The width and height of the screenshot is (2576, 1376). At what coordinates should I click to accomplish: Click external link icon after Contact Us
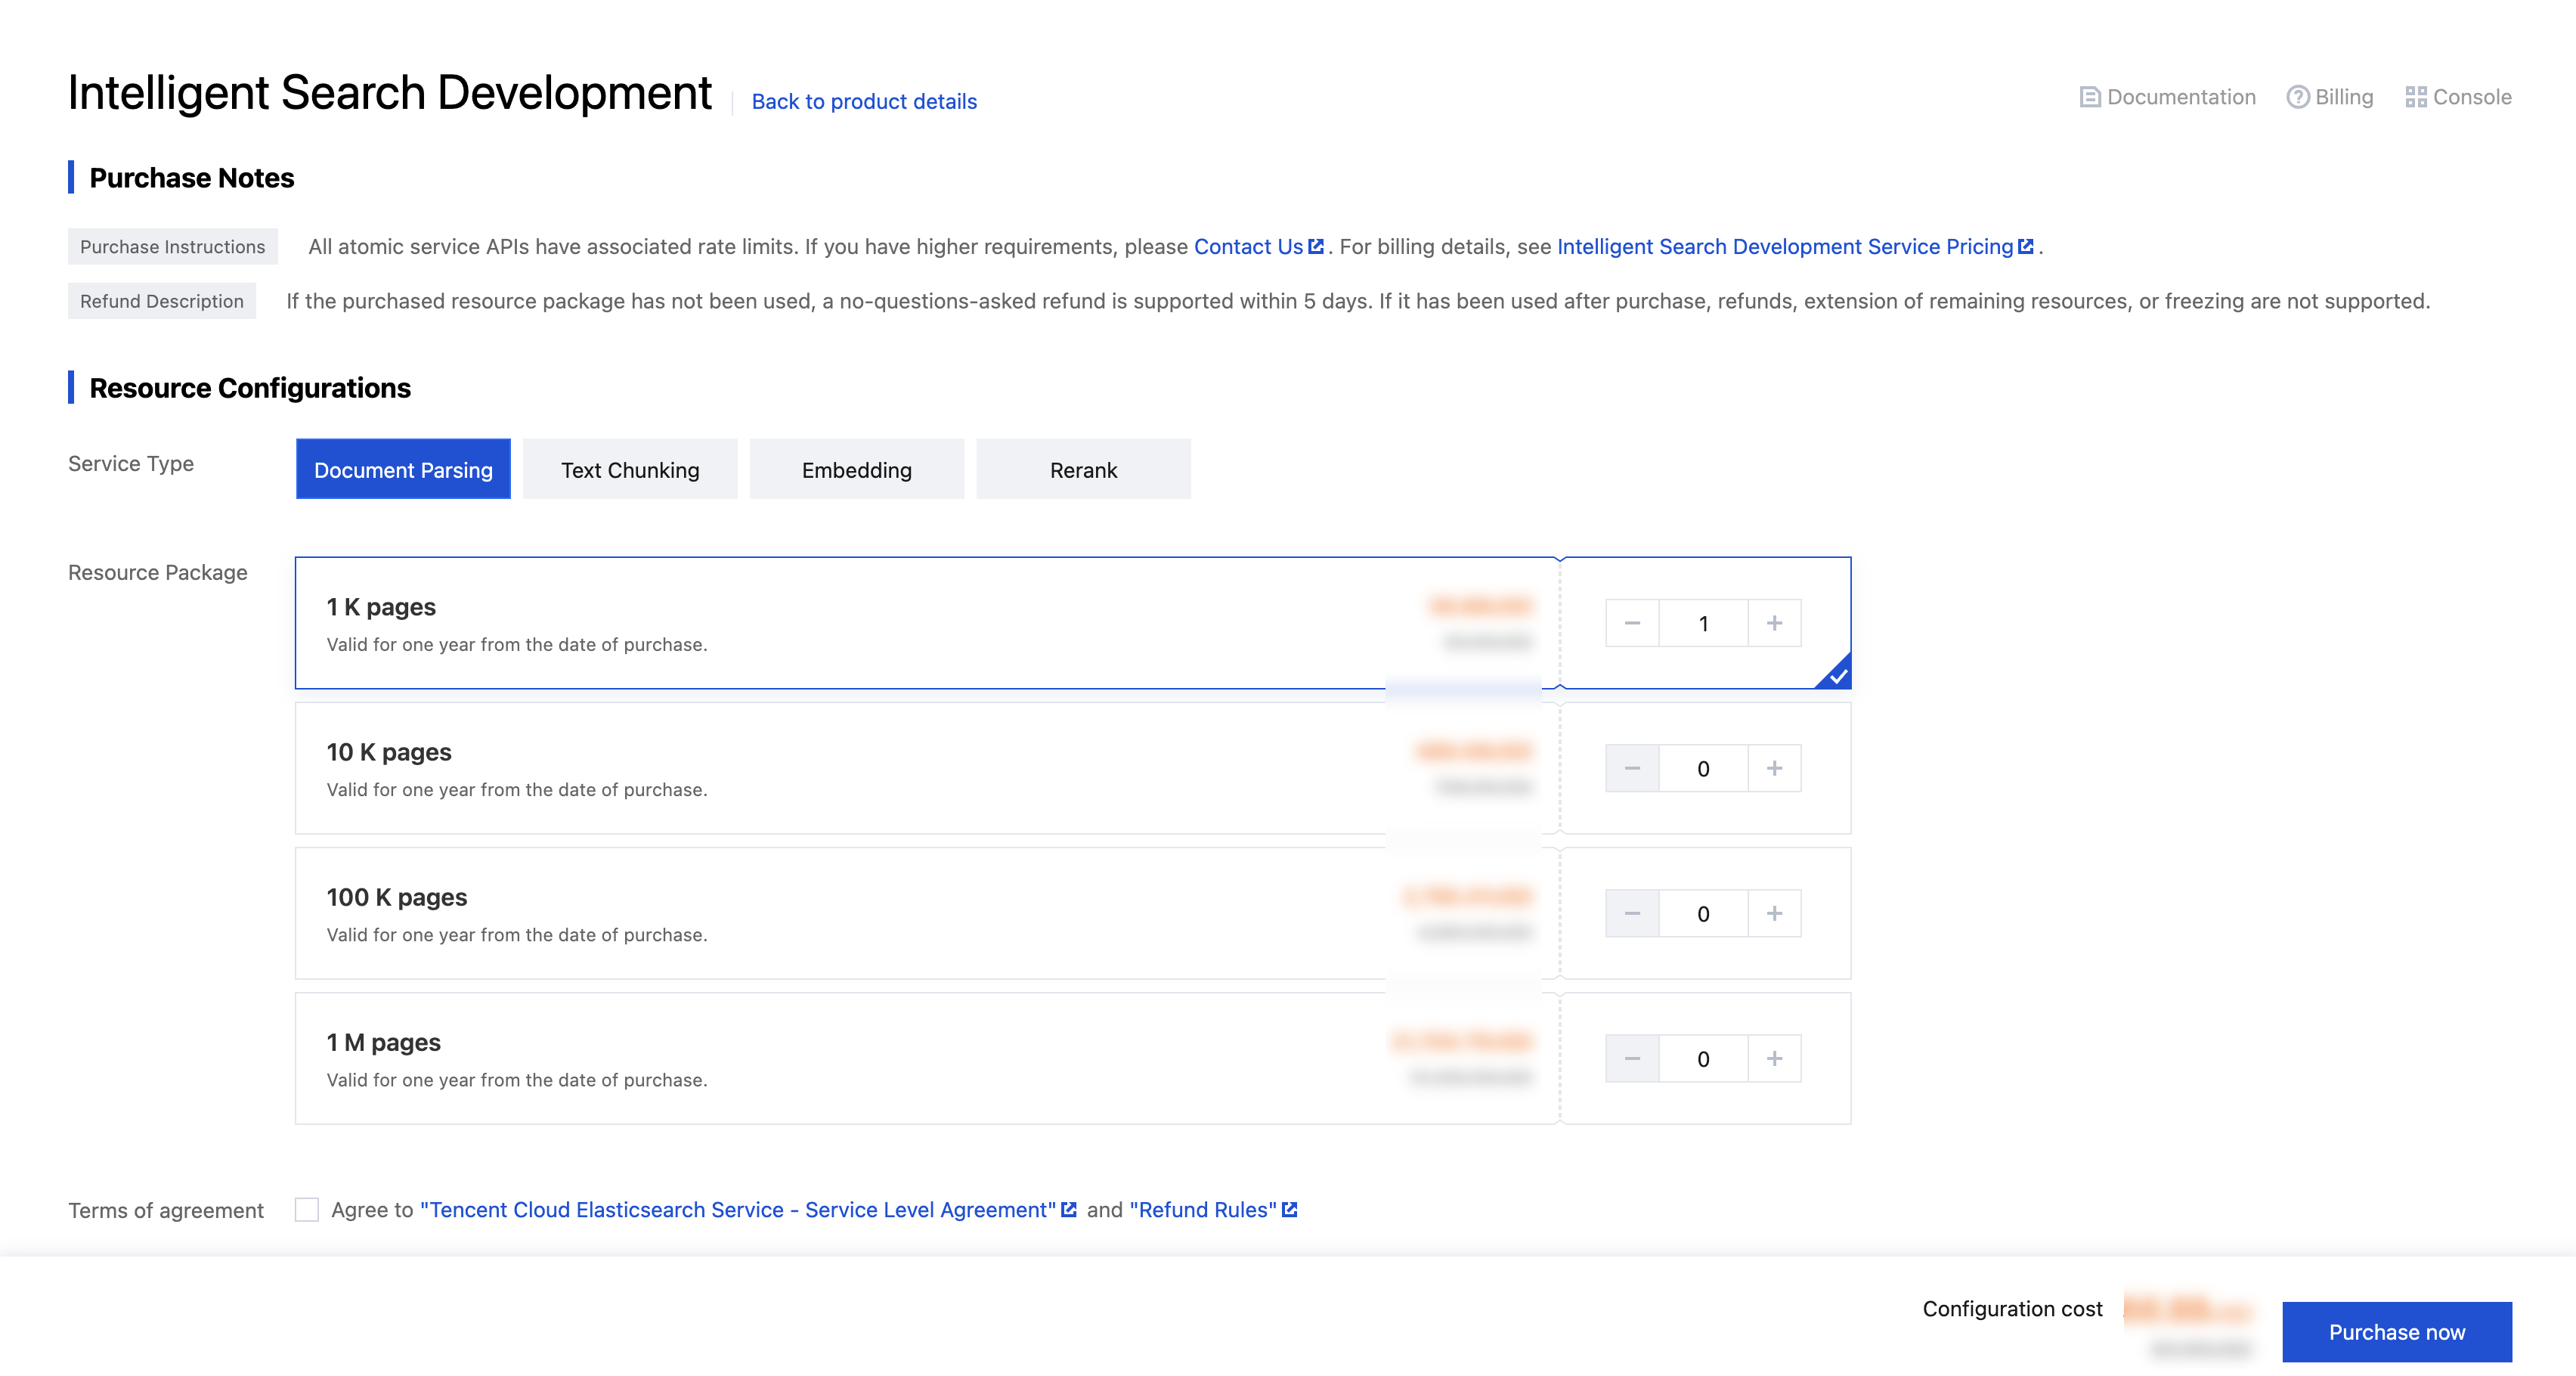[x=1316, y=246]
